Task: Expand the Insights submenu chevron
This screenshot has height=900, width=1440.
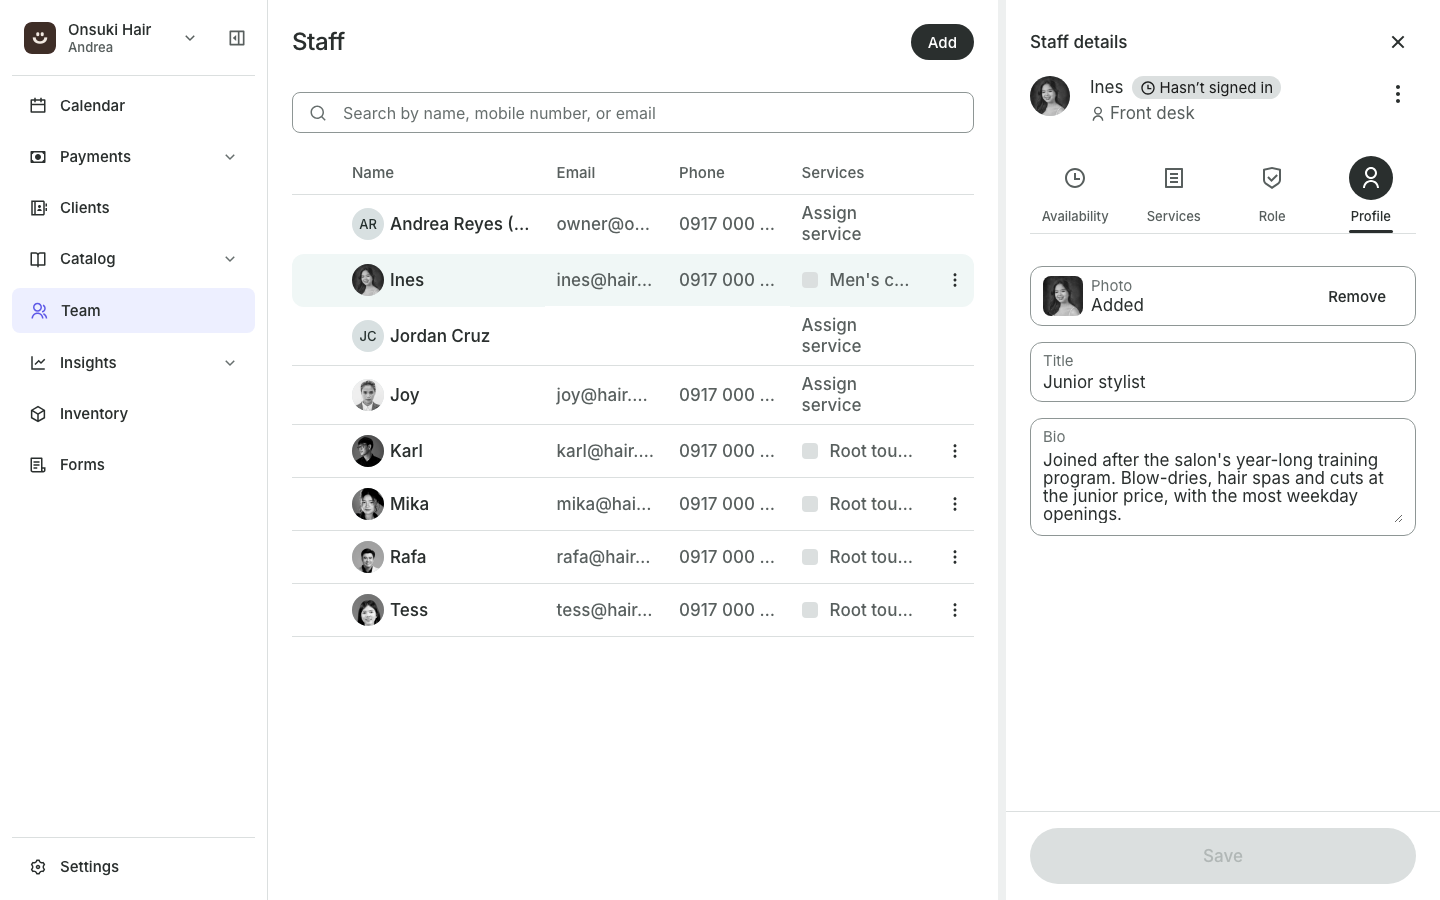Action: (x=230, y=363)
